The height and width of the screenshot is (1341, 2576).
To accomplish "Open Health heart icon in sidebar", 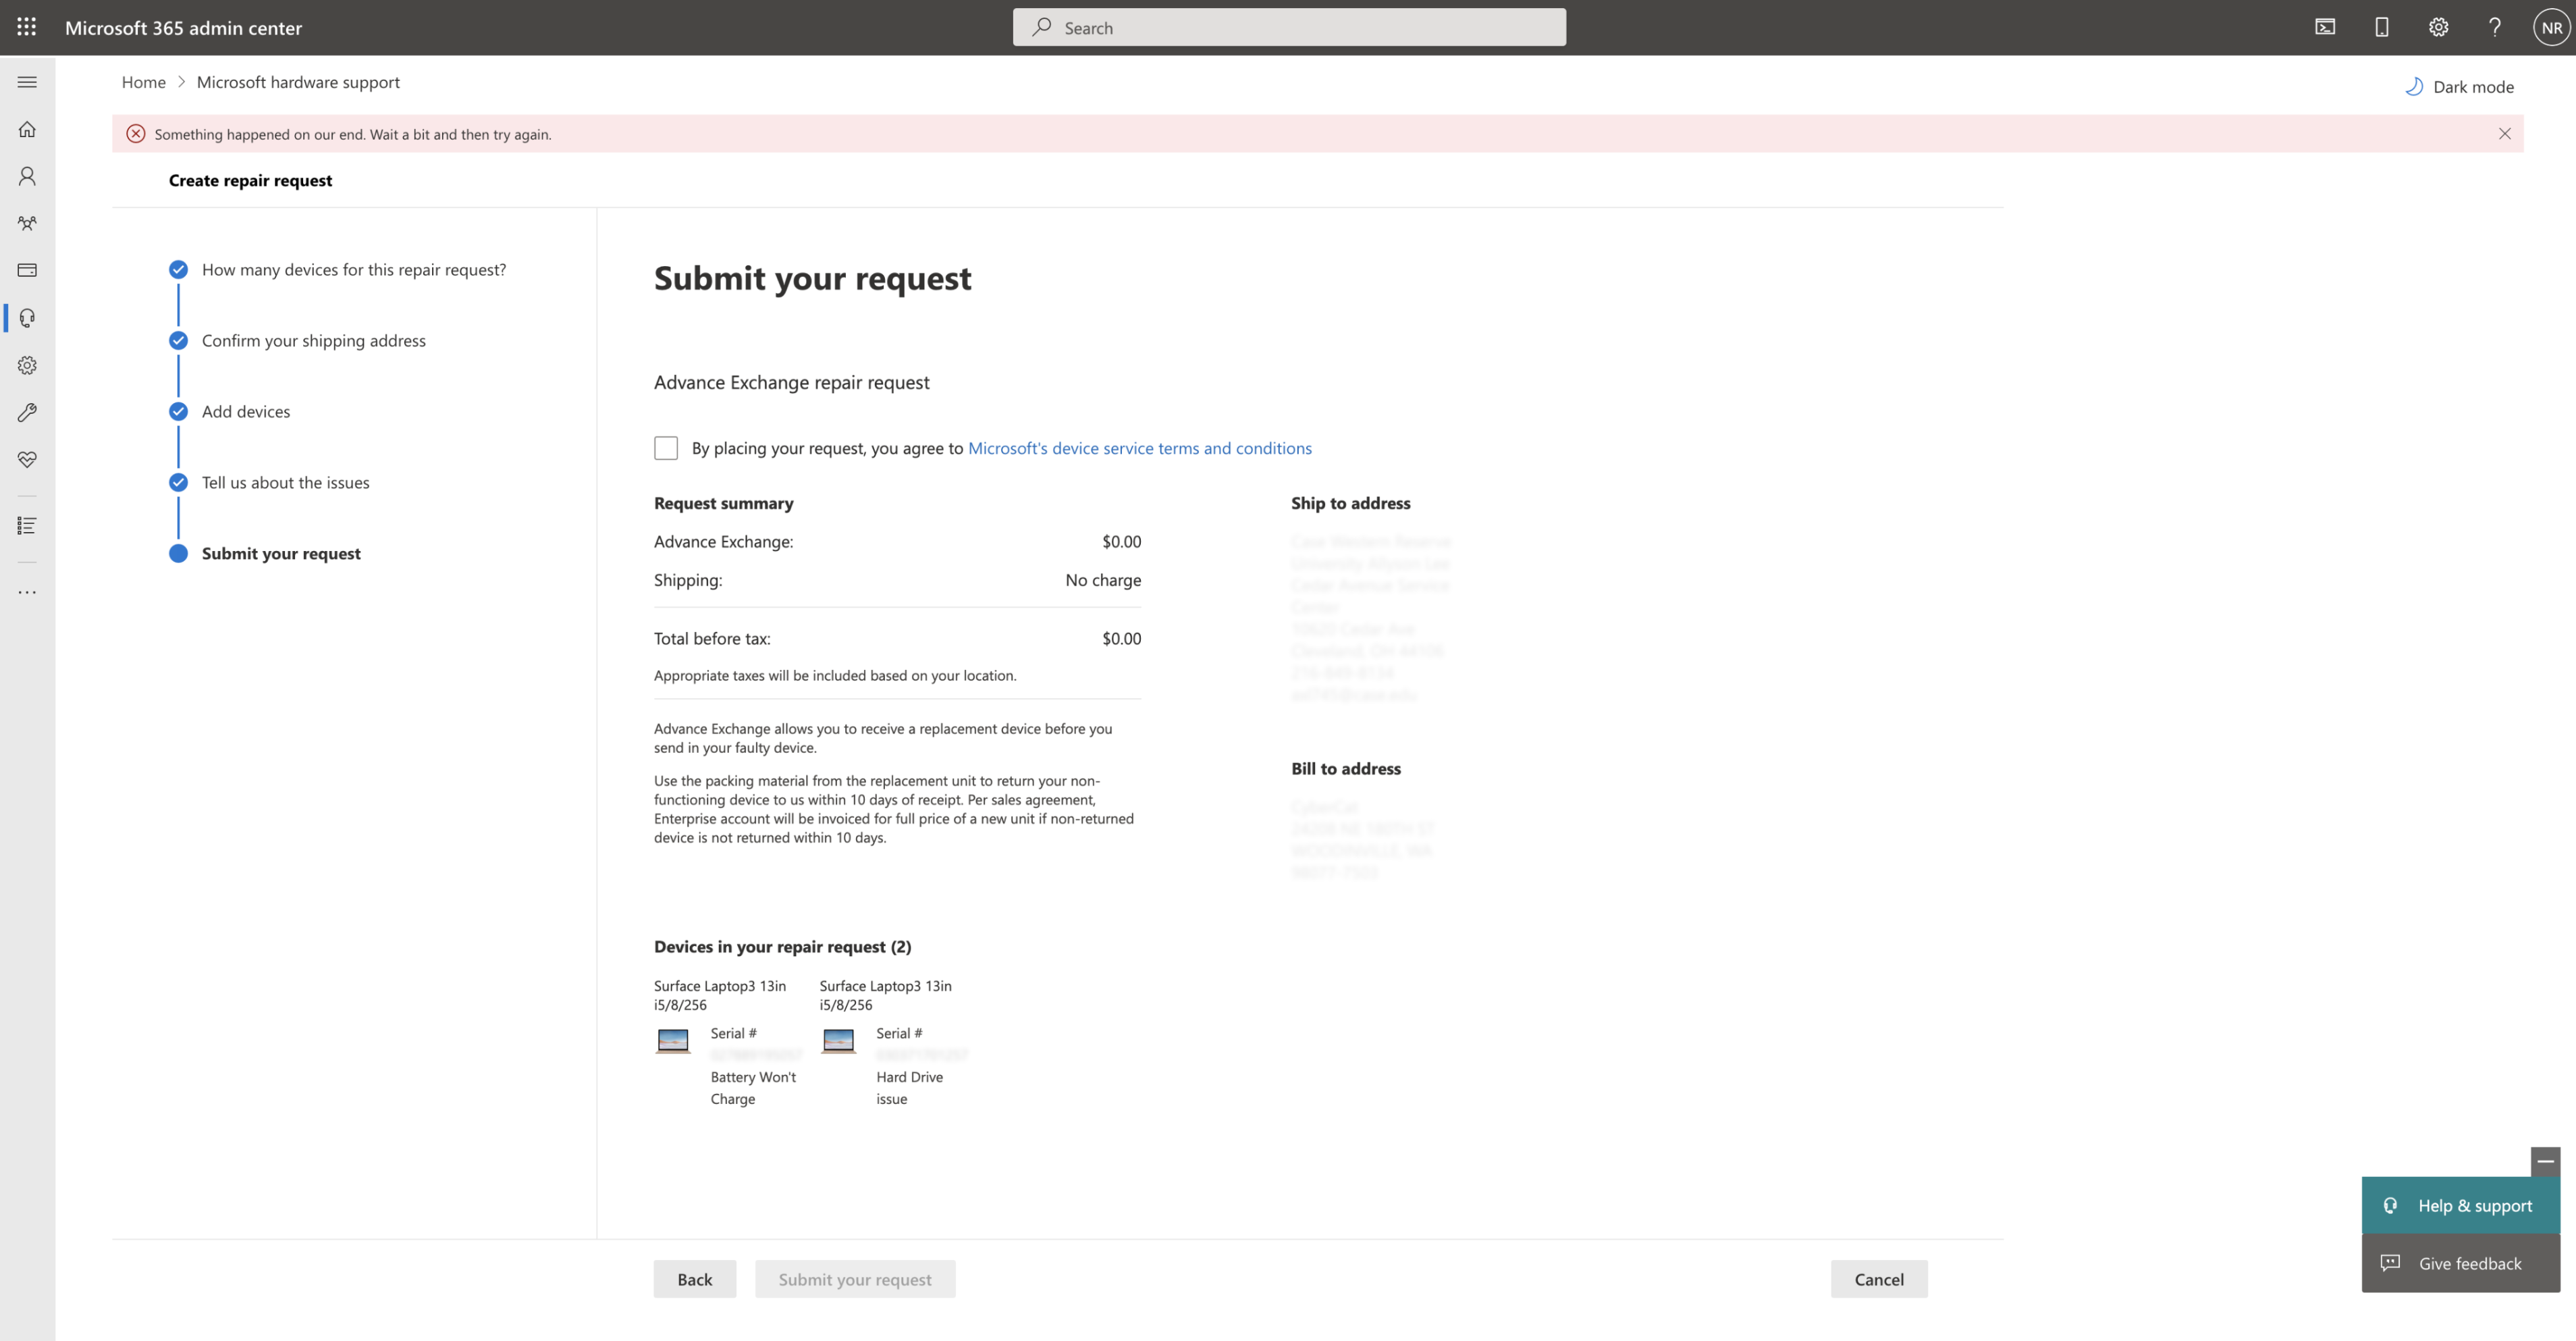I will pyautogui.click(x=27, y=460).
